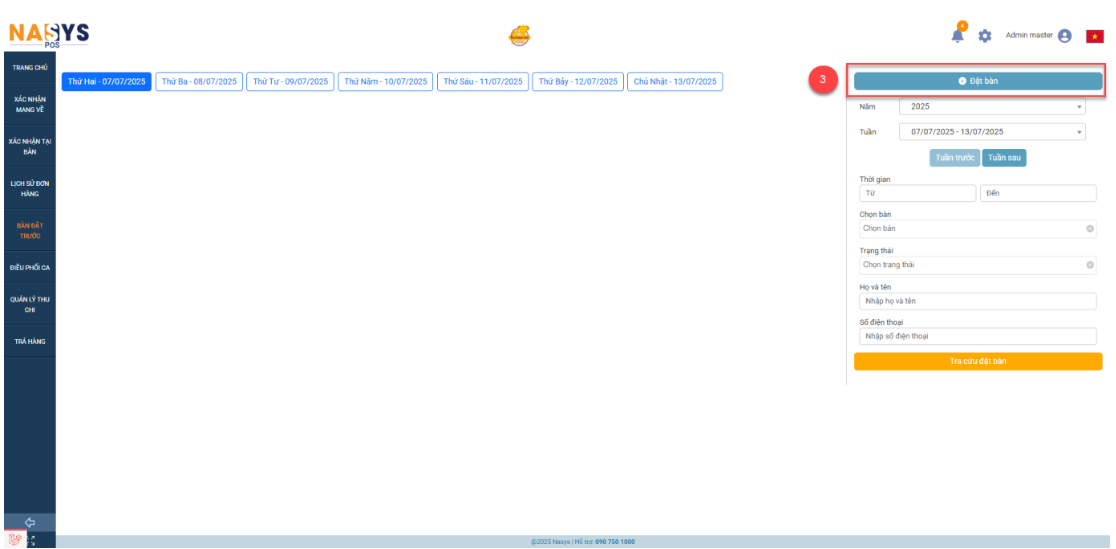Viewport: 1116px width, 549px height.
Task: Go to next week with Tuần sau
Action: 1005,158
